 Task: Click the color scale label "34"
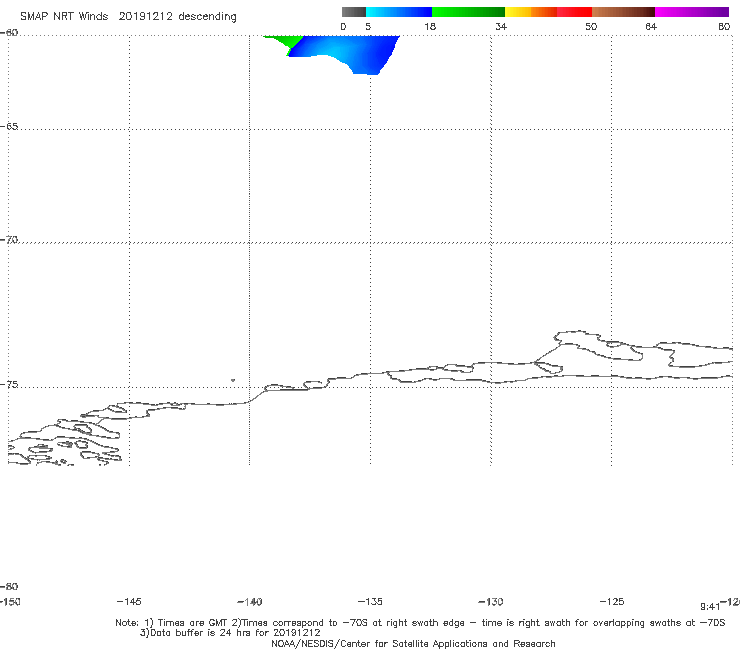point(501,26)
